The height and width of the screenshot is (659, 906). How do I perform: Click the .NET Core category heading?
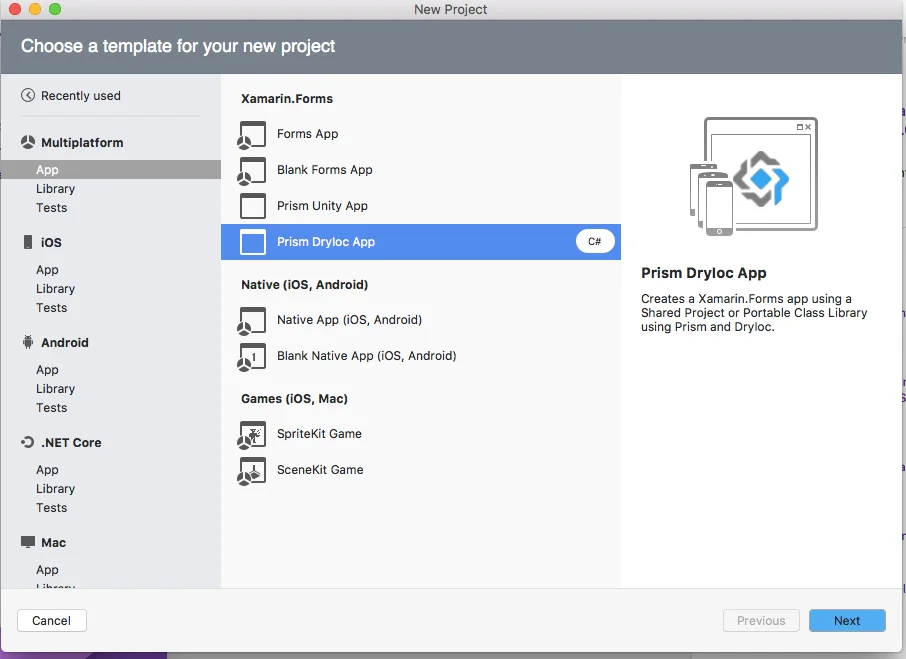71,442
